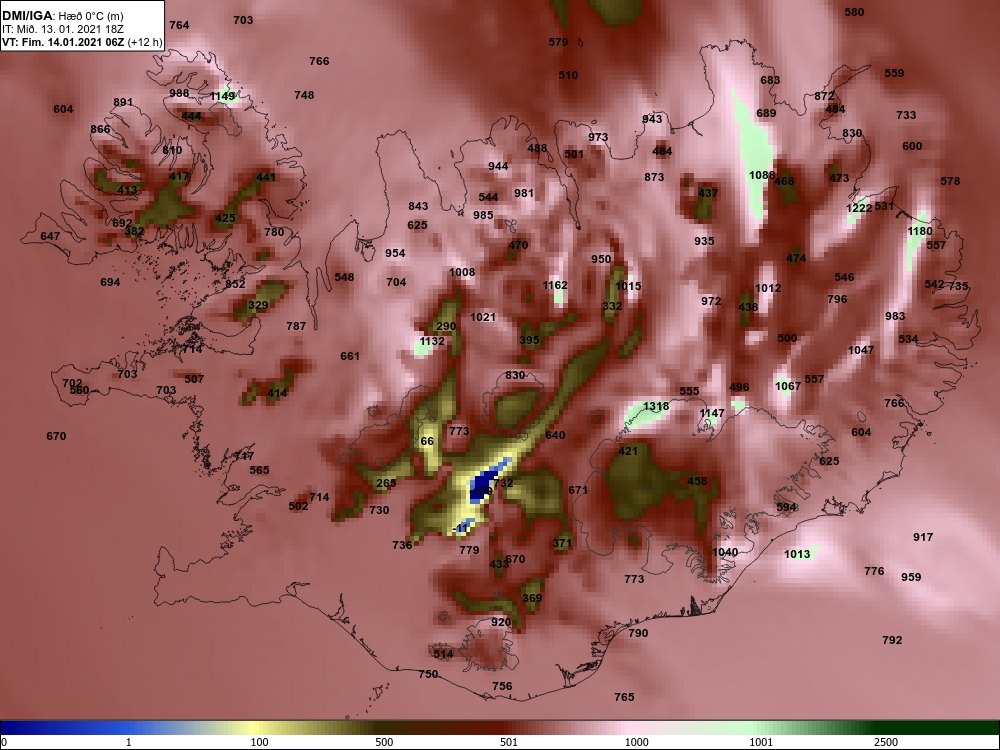Click the 1012 height value
Viewport: 1000px width, 750px height.
click(x=768, y=288)
